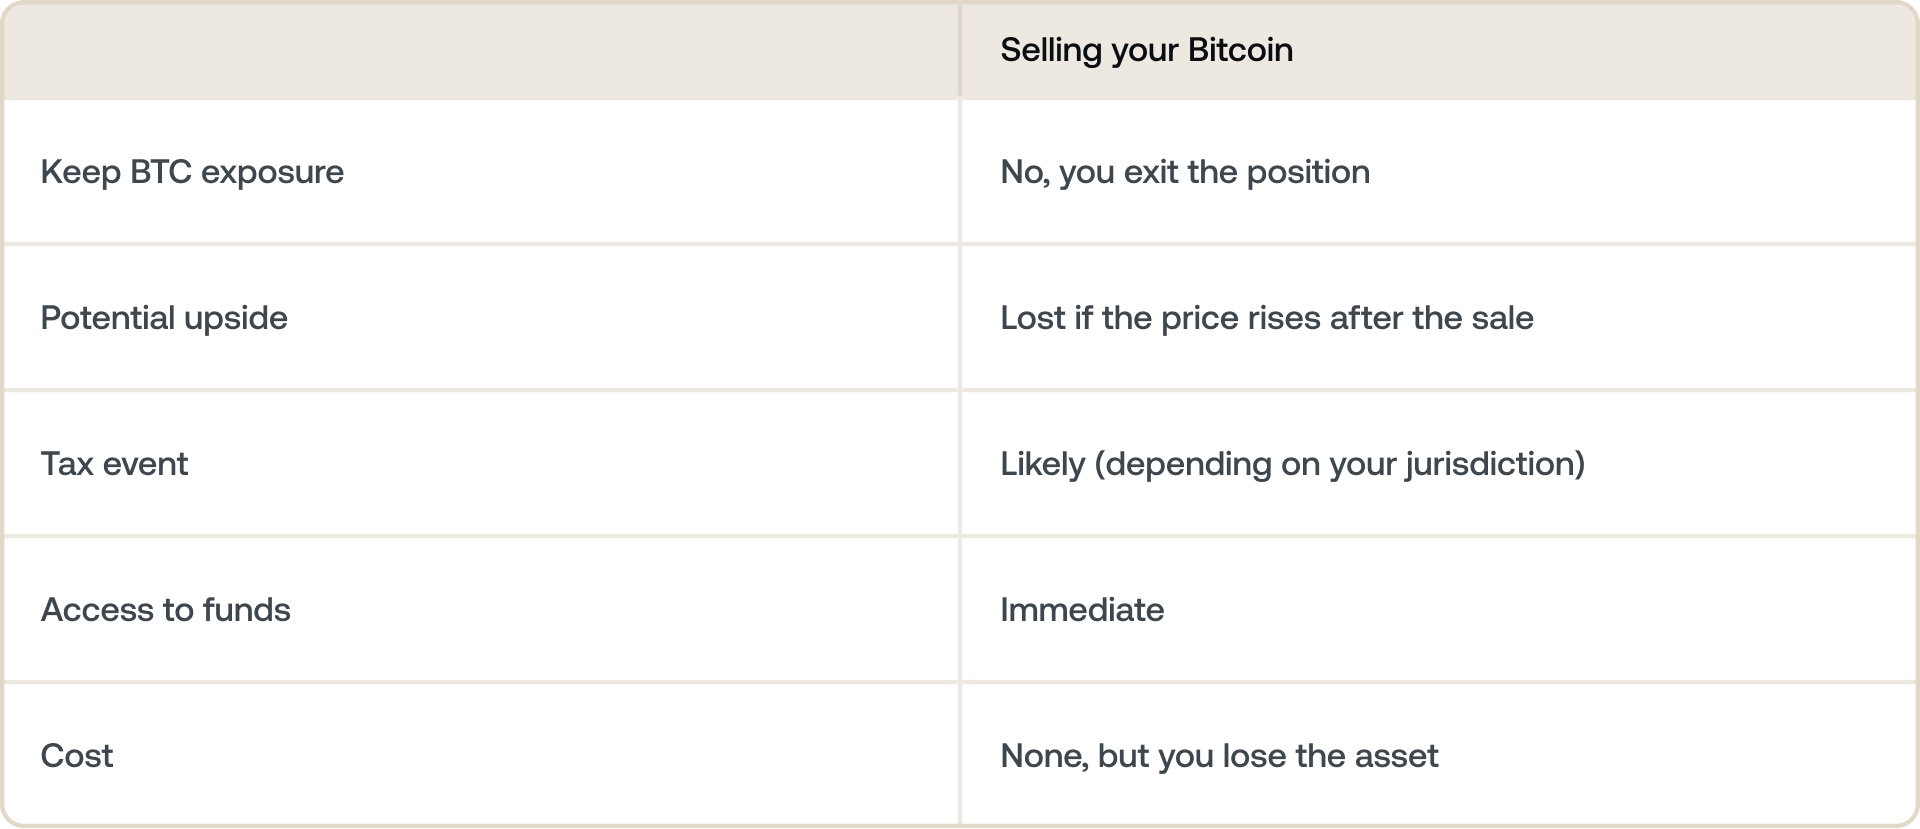Viewport: 1920px width, 829px height.
Task: Click "Lost if the price rises after the sale"
Action: [x=1266, y=318]
